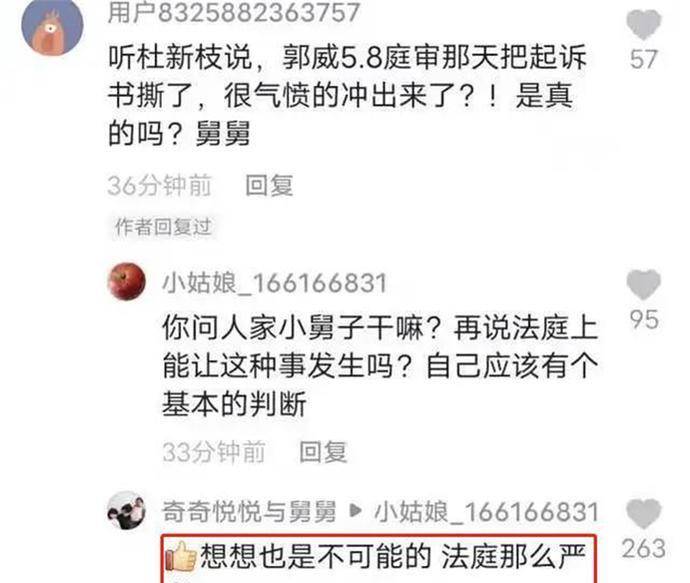The height and width of the screenshot is (583, 690).
Task: Open username 奇奇悦悦与舅舅
Action: 250,511
